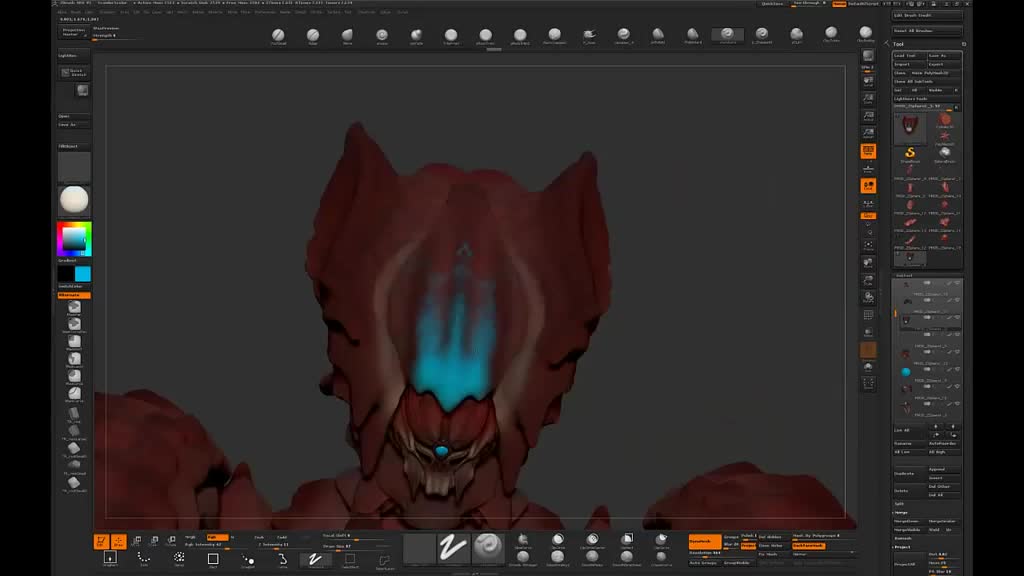Select the Cylinder3D tool thumbnail
The height and width of the screenshot is (576, 1024).
pyautogui.click(x=944, y=121)
